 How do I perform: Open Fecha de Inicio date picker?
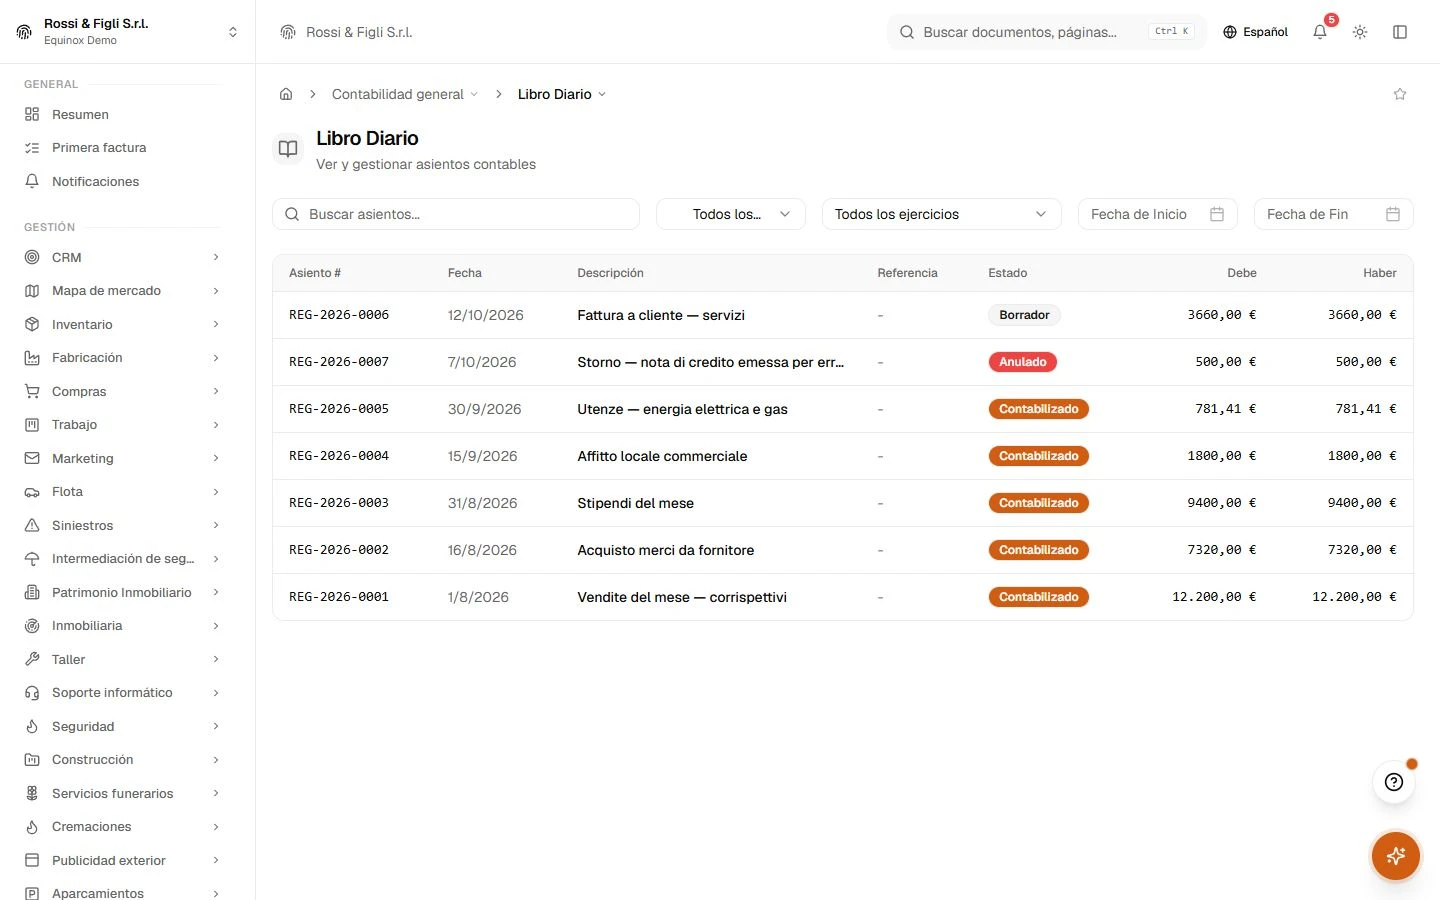tap(1158, 214)
